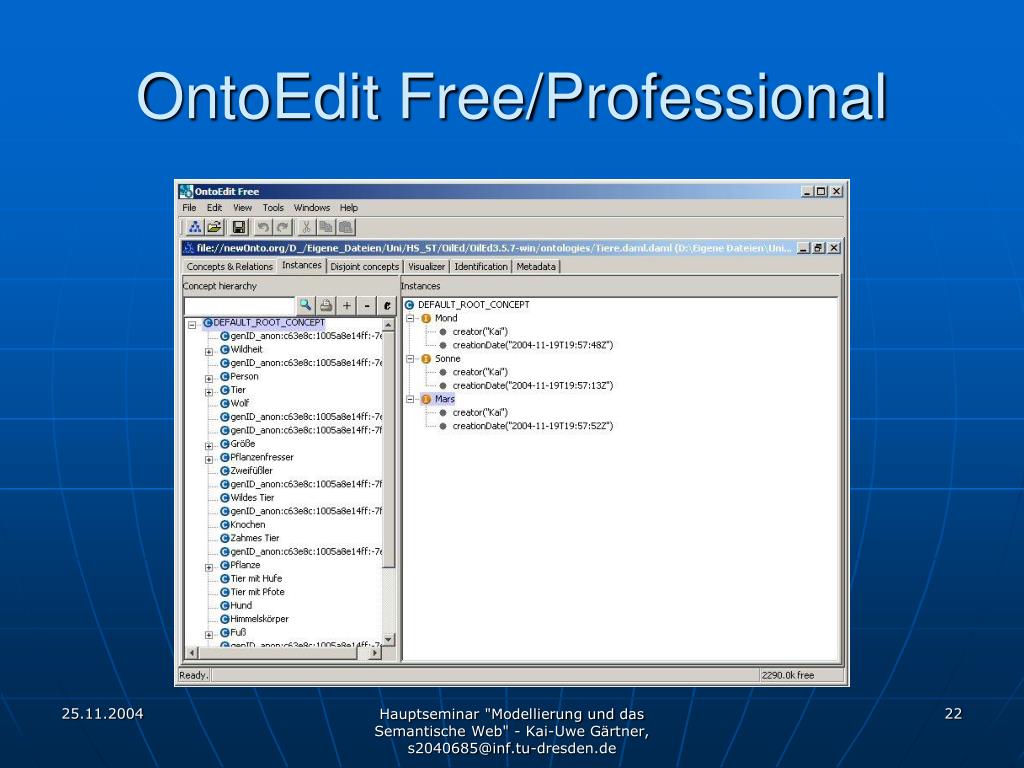Select Tier mit Pfote in concept tree
Viewport: 1024px width, 768px height.
tap(257, 592)
